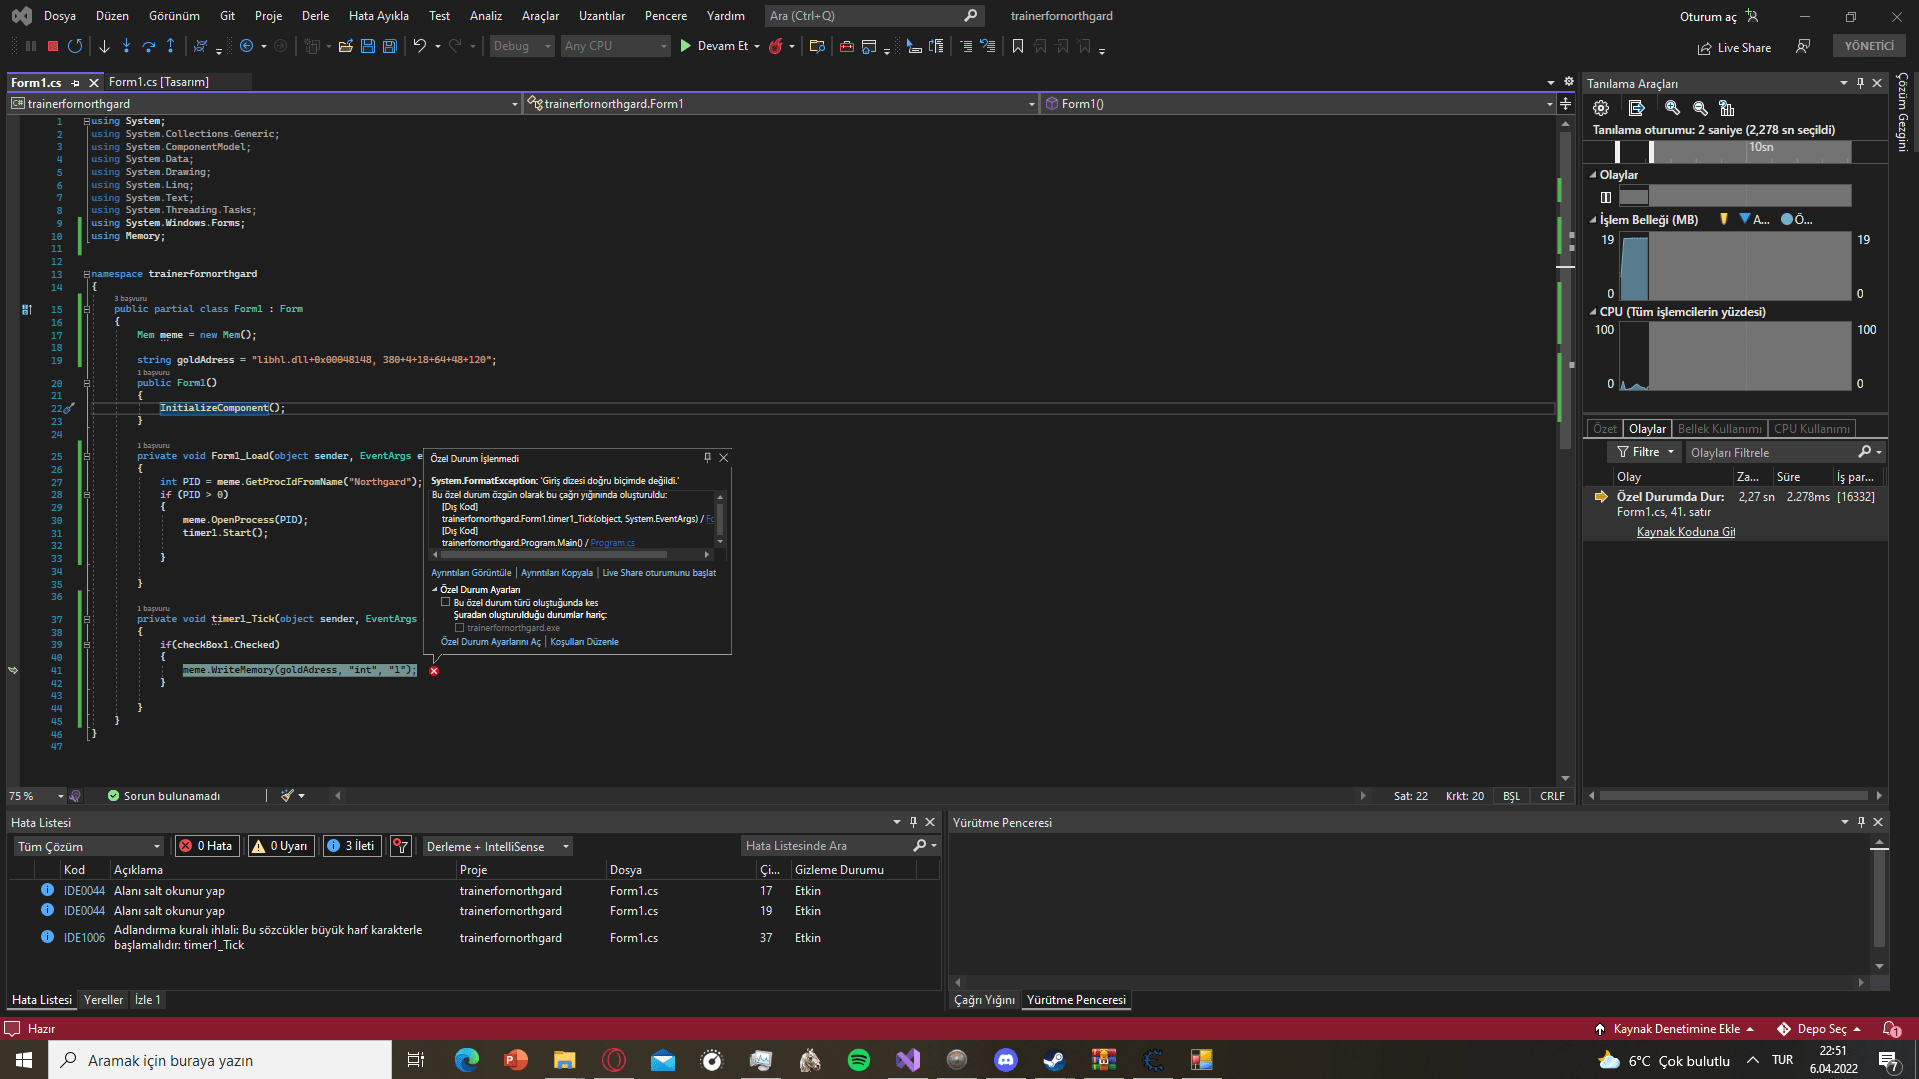Open the Uzantılar menu
The width and height of the screenshot is (1919, 1079).
(602, 16)
